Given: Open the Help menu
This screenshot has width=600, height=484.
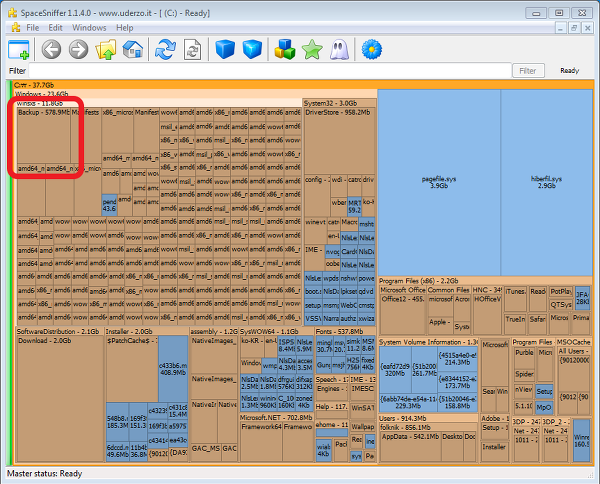Looking at the screenshot, I should [x=125, y=28].
